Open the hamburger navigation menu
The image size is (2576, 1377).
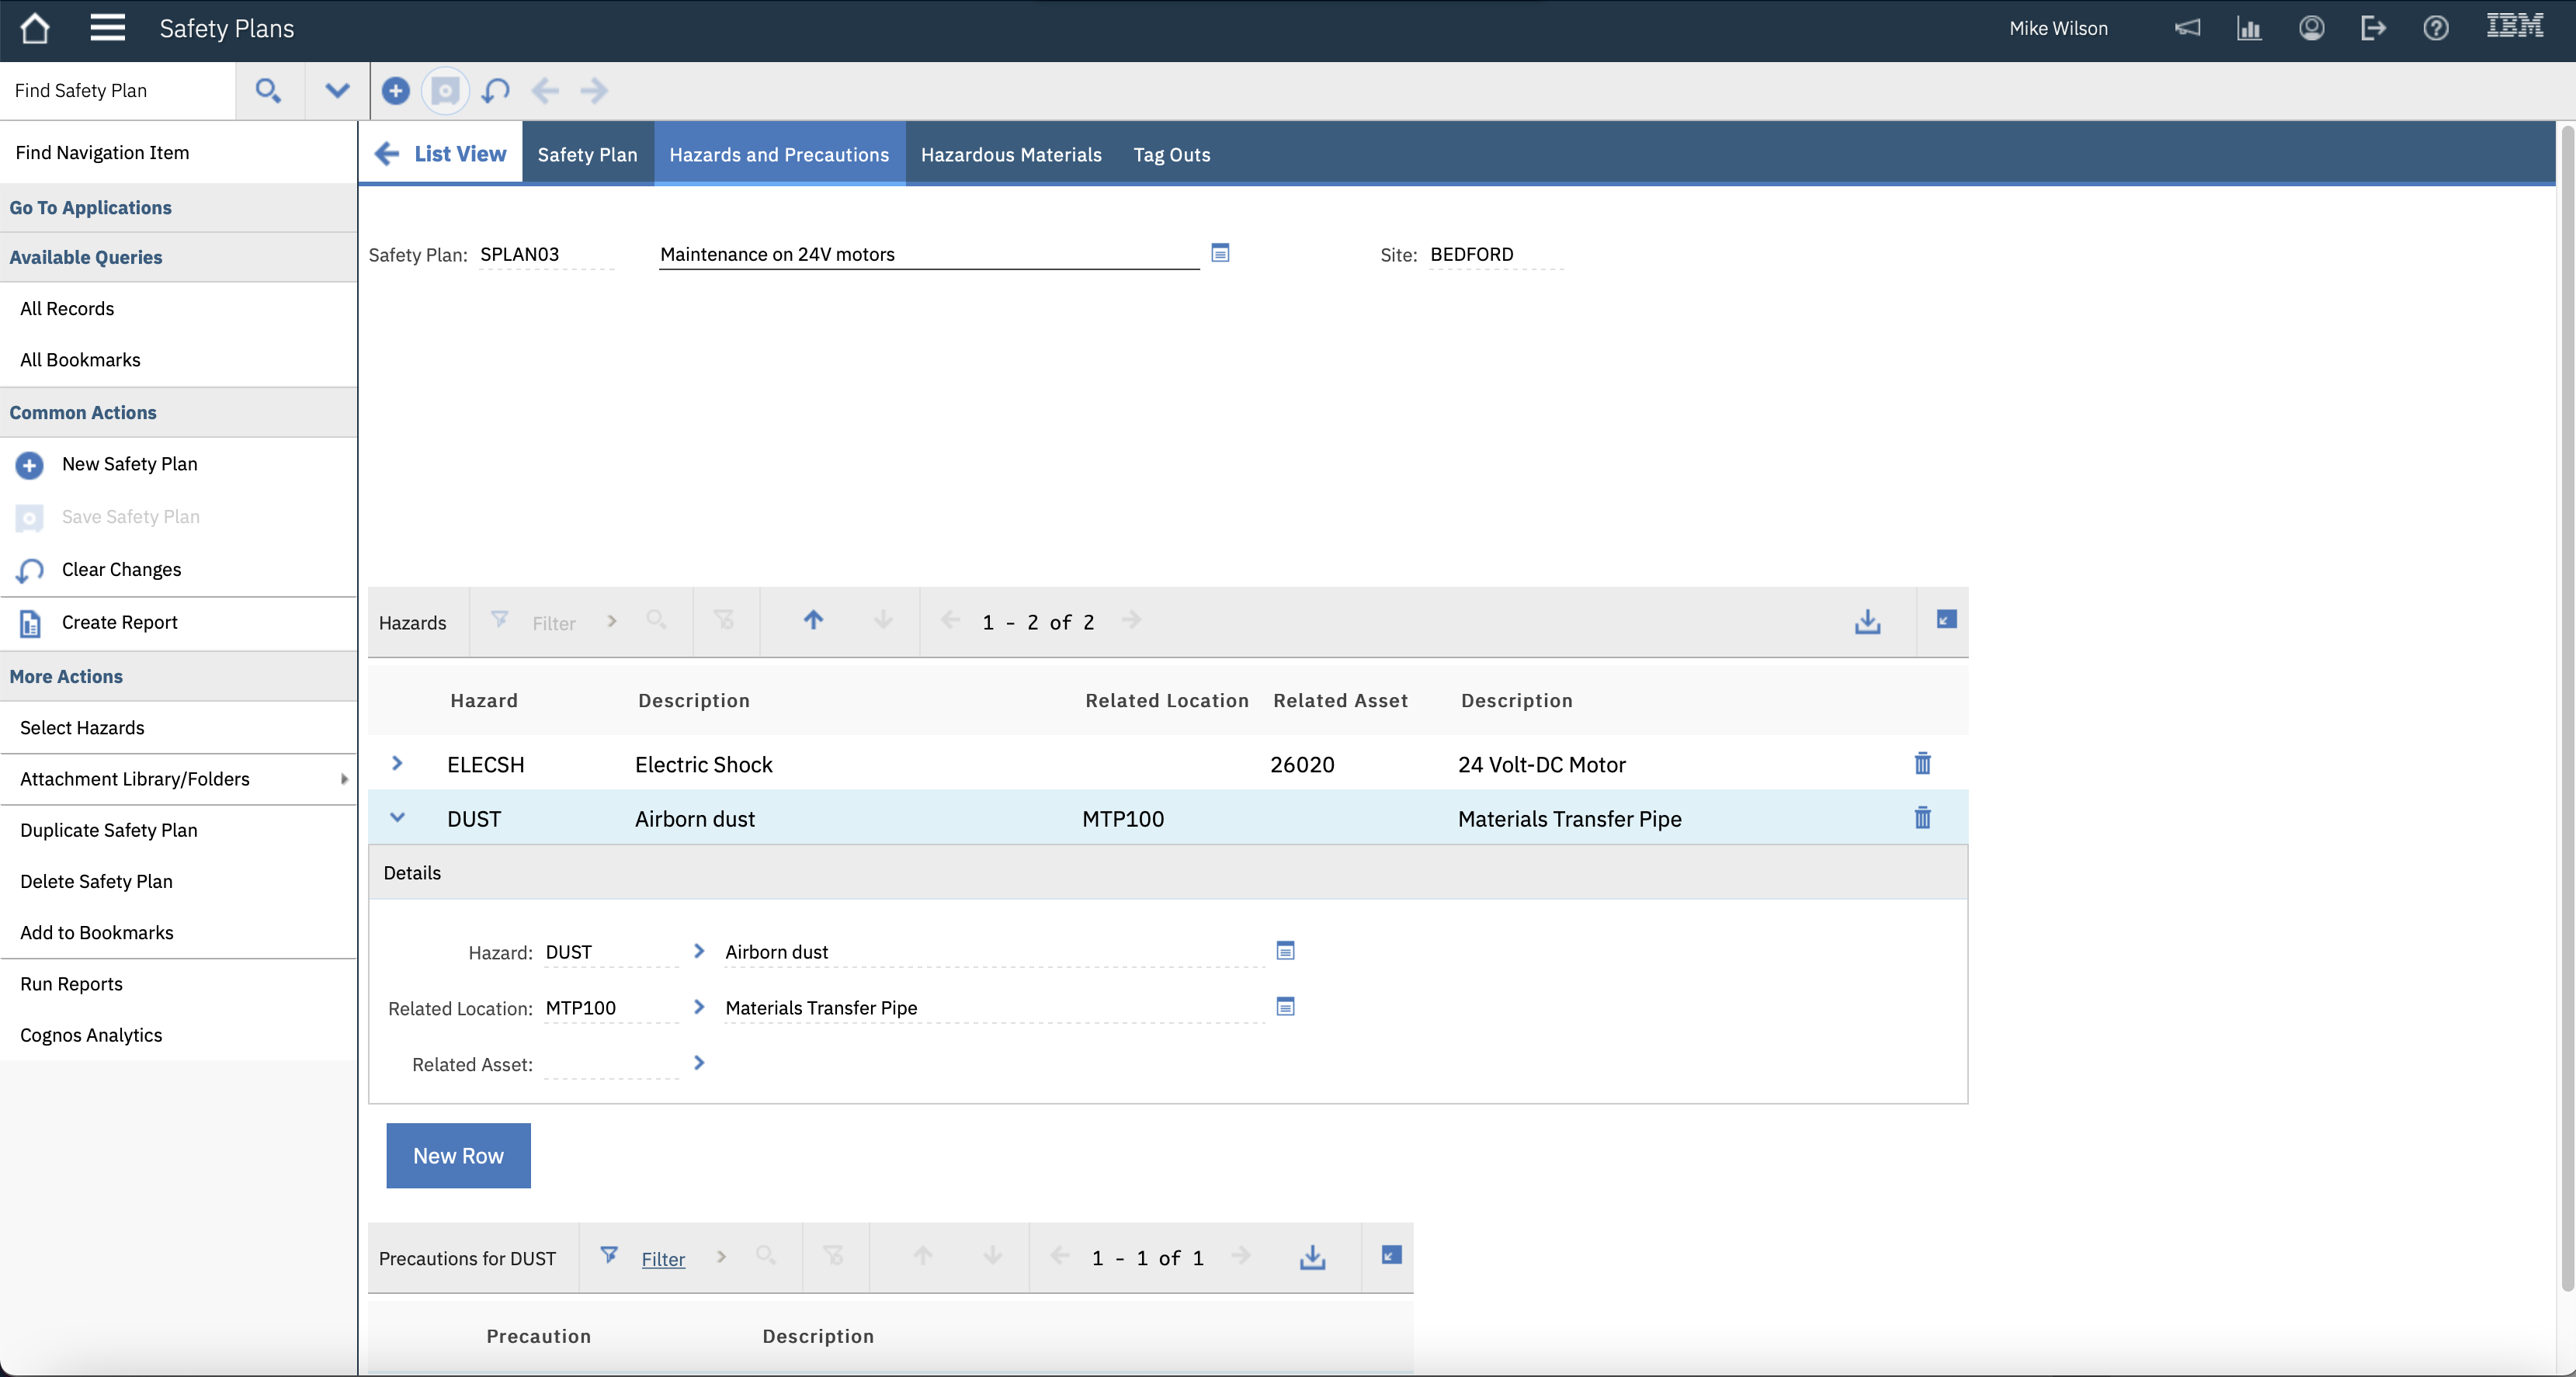click(x=107, y=28)
